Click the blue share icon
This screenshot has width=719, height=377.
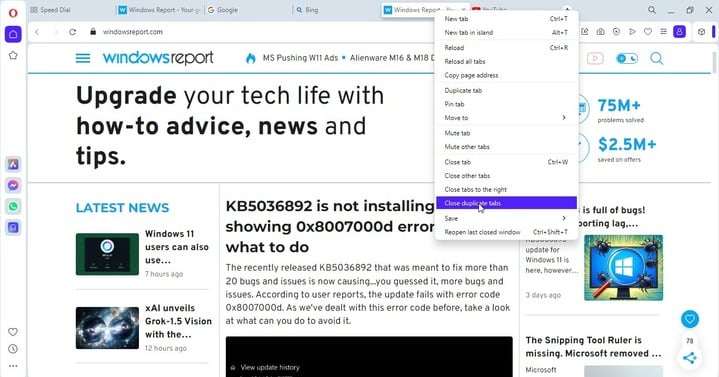coord(690,358)
